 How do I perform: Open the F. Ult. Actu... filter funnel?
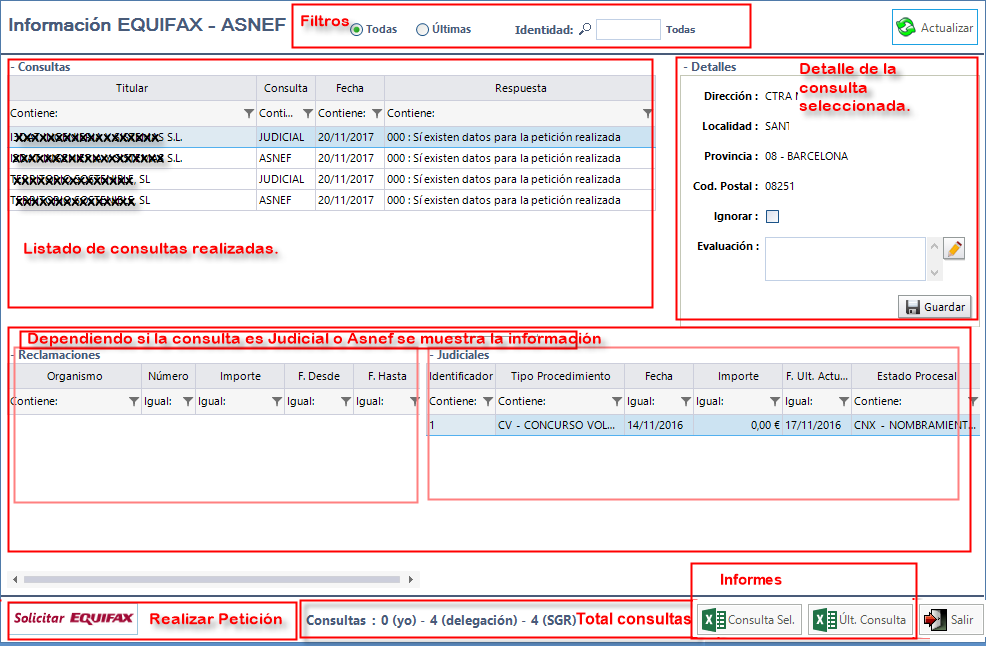[x=845, y=401]
